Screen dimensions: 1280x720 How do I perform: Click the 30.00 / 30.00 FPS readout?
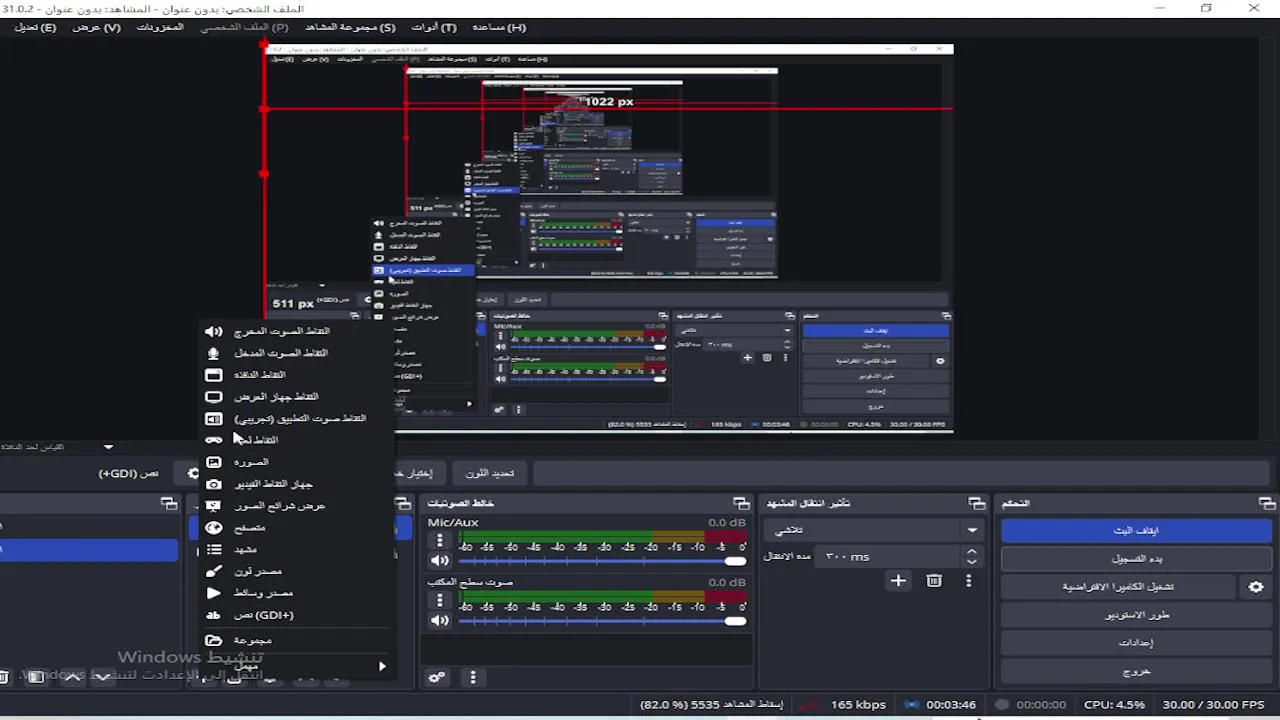[1215, 705]
